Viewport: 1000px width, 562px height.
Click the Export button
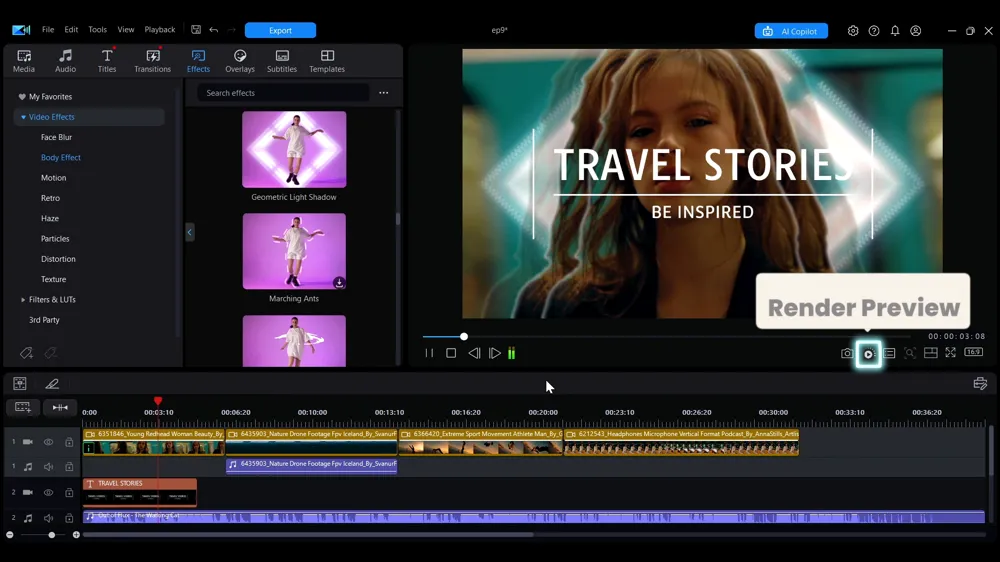point(280,30)
